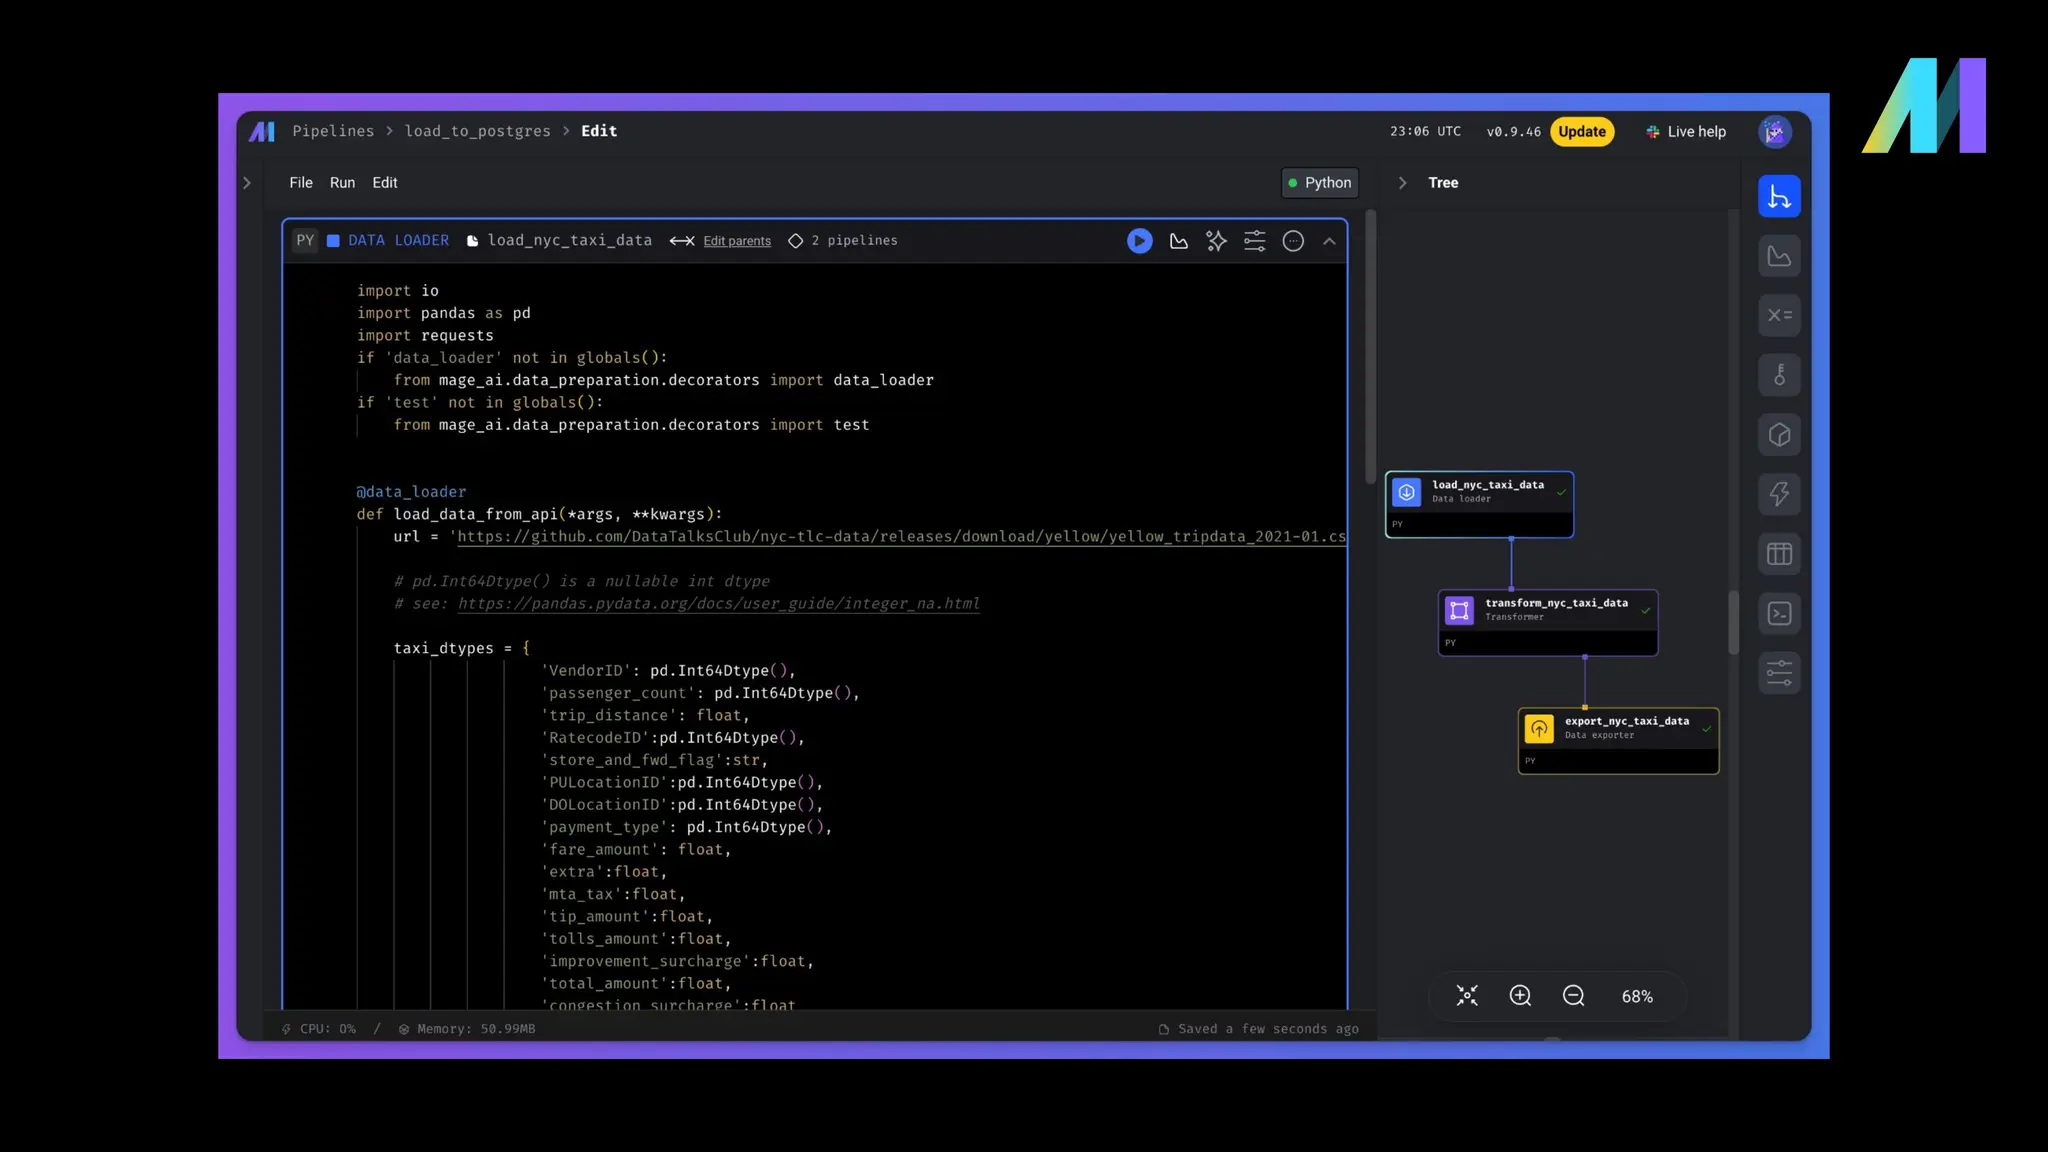Click the Memory: 50.99MB status entry
This screenshot has width=2048, height=1152.
pyautogui.click(x=467, y=1029)
